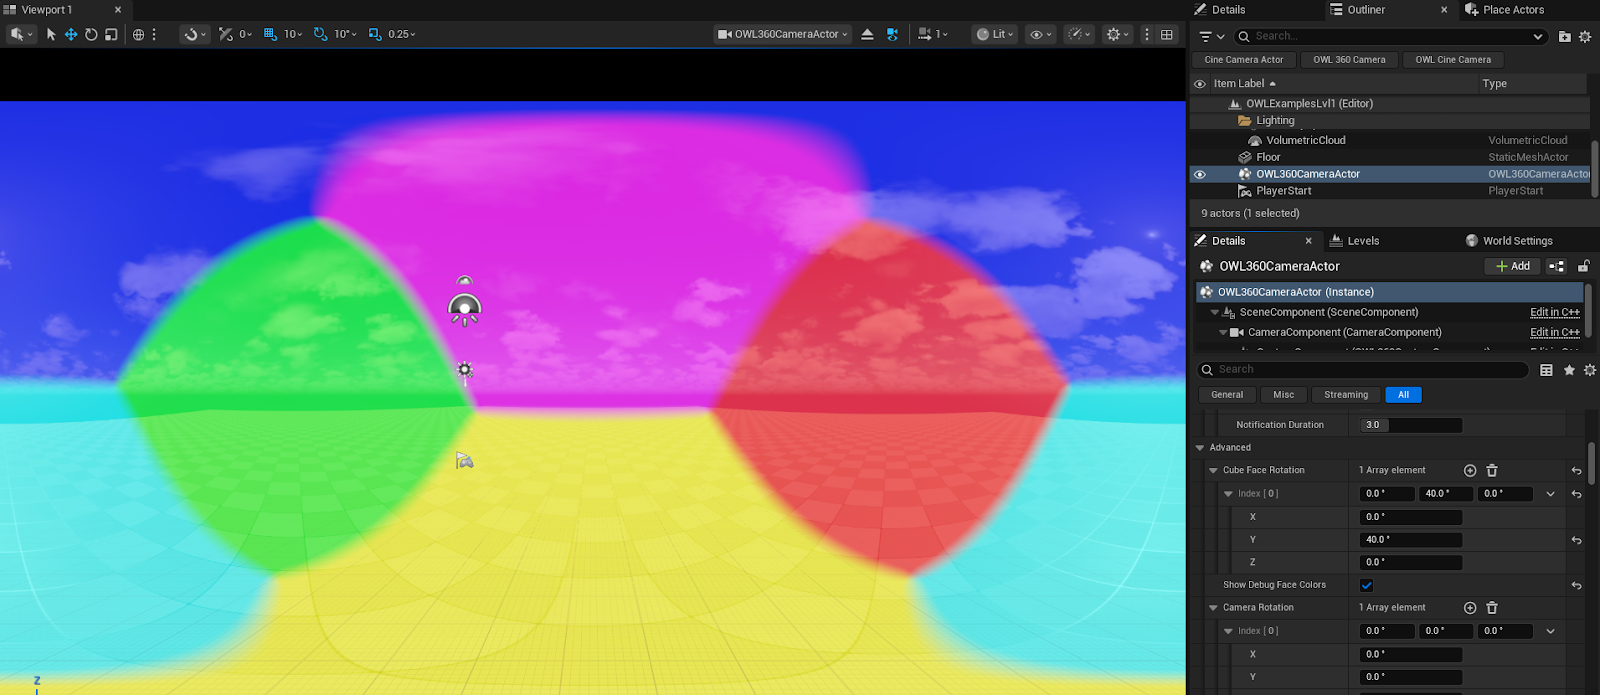Show only favorite properties with the star icon
Screen dimensions: 1600x695
(x=1569, y=370)
